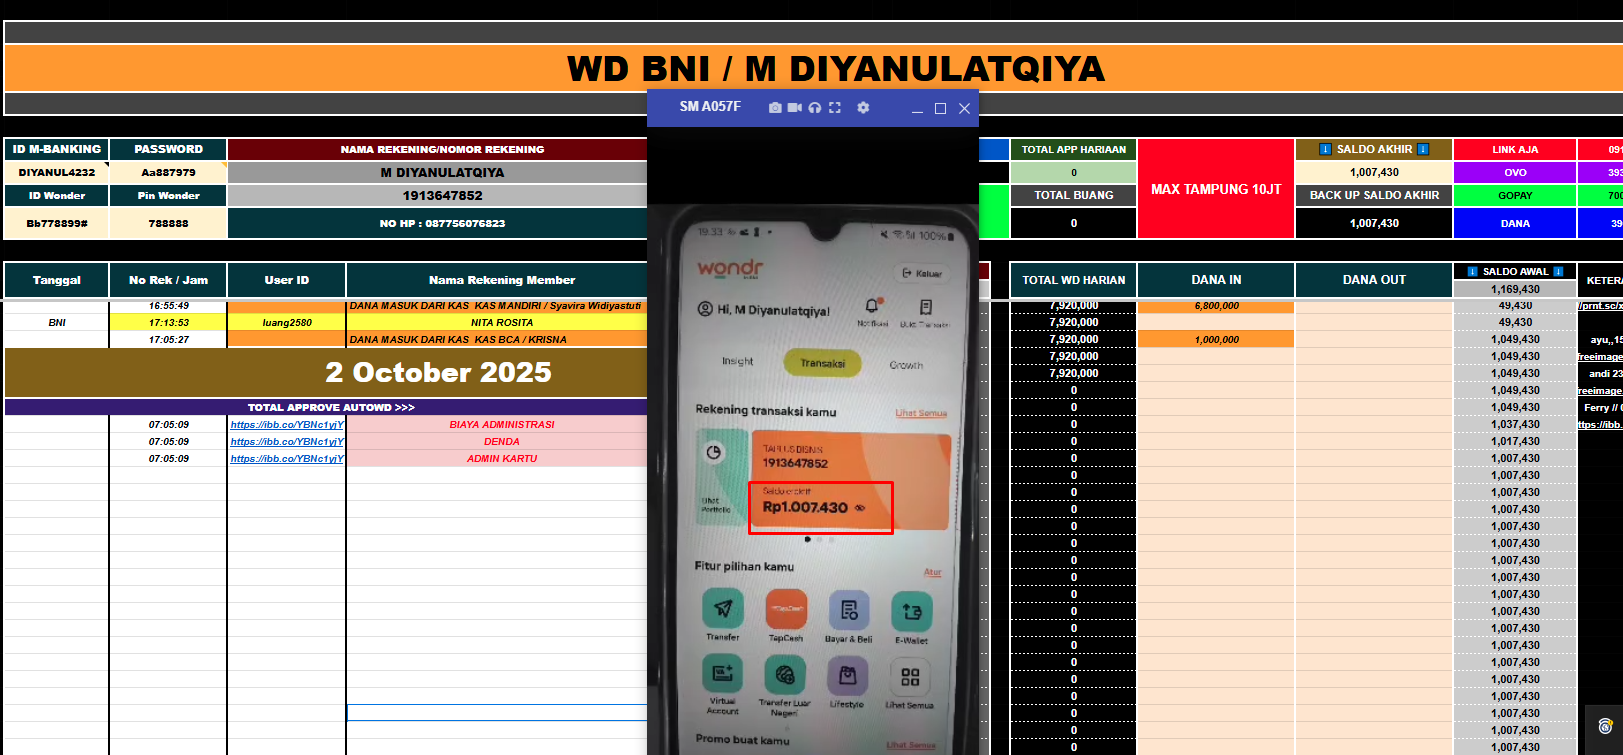
Task: Click the wondr logo in the phone
Action: pyautogui.click(x=730, y=268)
